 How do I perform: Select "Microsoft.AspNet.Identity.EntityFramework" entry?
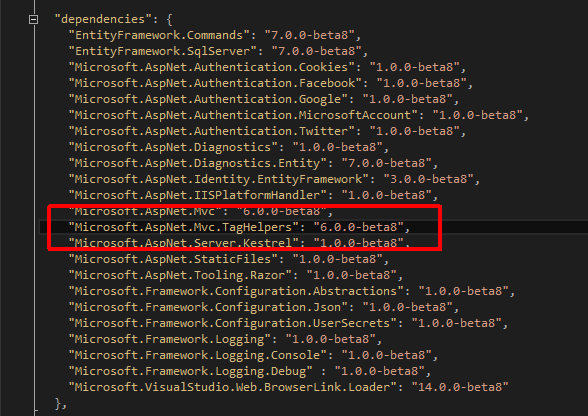coord(219,179)
